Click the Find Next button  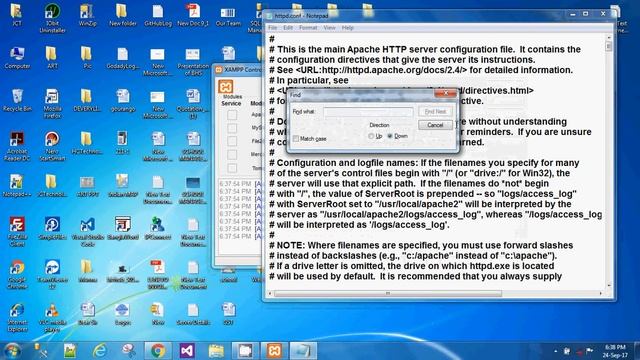(435, 111)
